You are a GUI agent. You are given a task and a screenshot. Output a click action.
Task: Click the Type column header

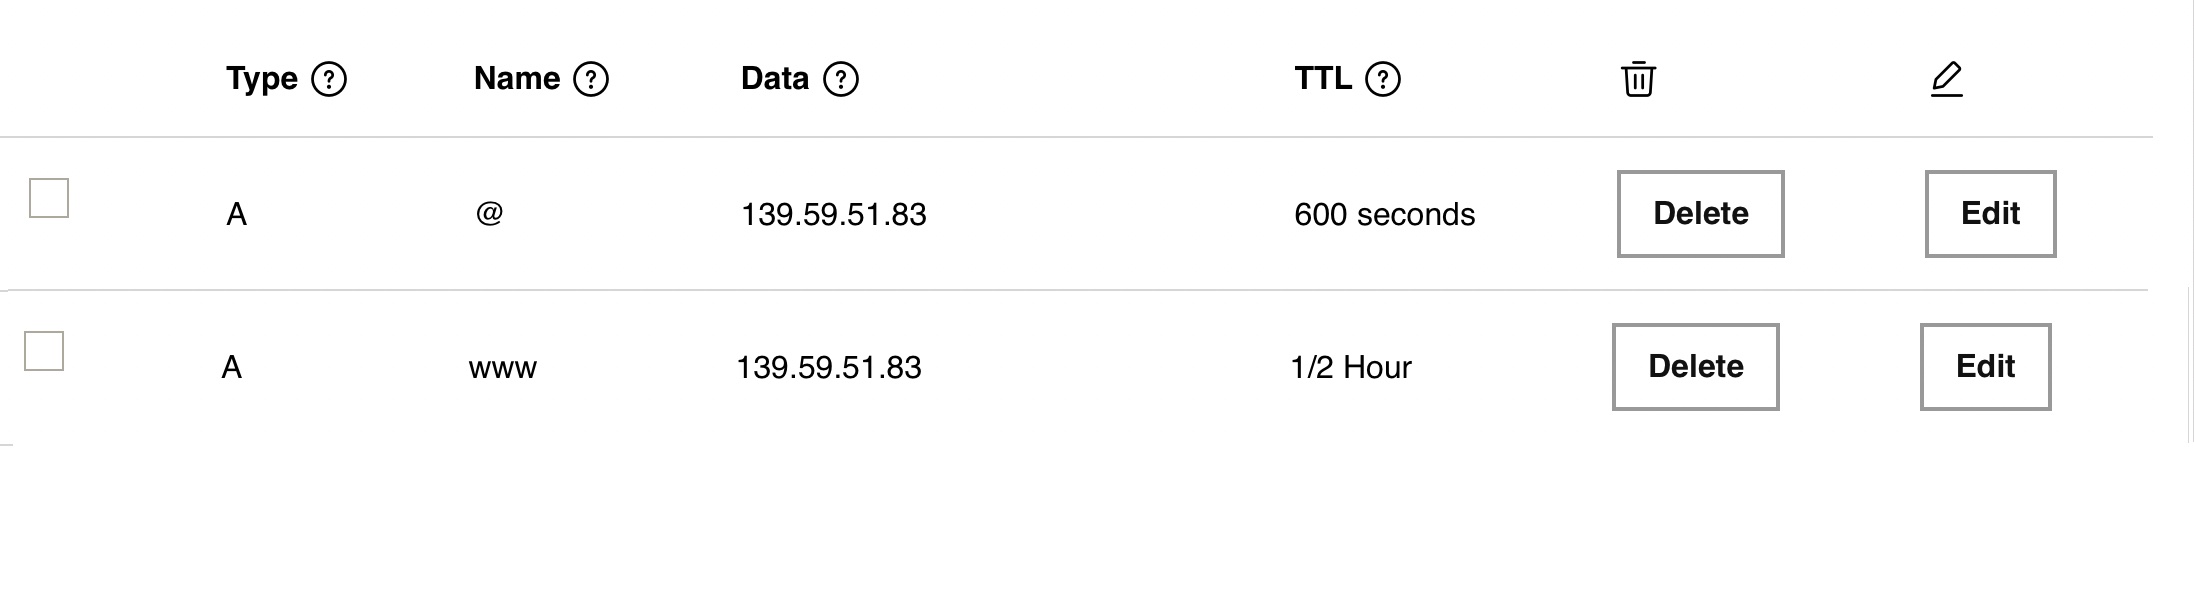click(x=262, y=78)
